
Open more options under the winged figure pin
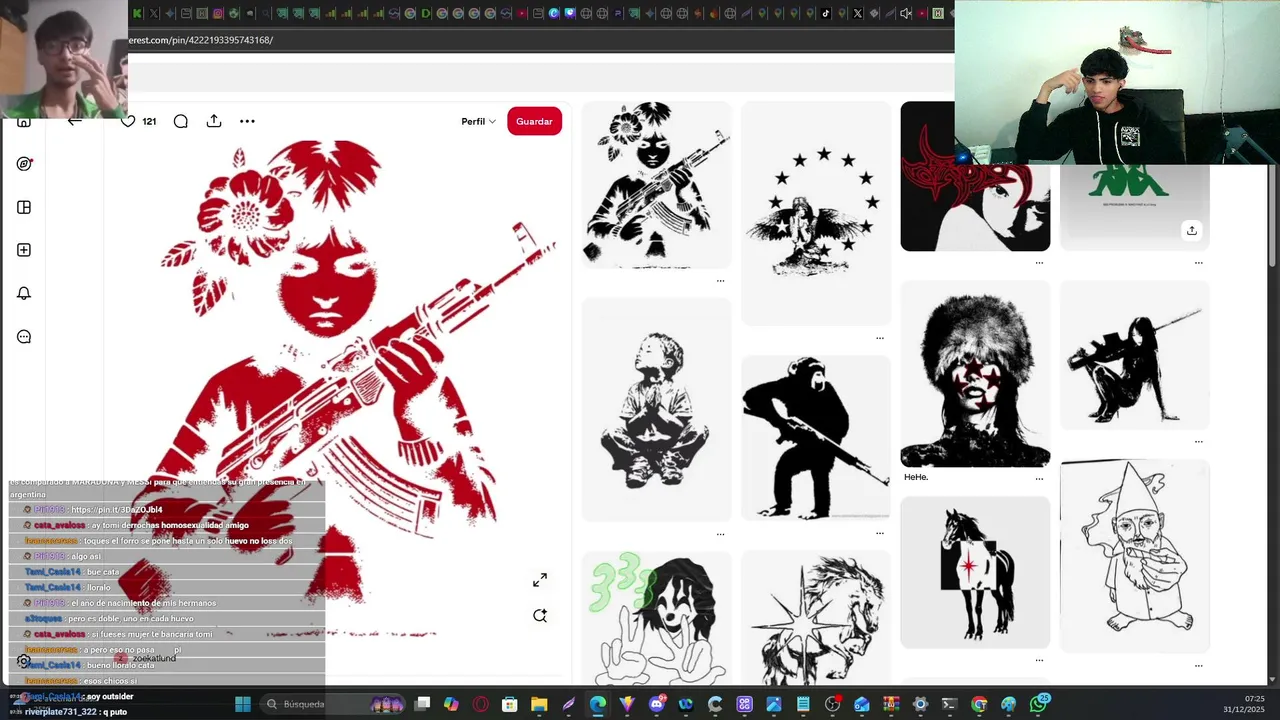[880, 338]
